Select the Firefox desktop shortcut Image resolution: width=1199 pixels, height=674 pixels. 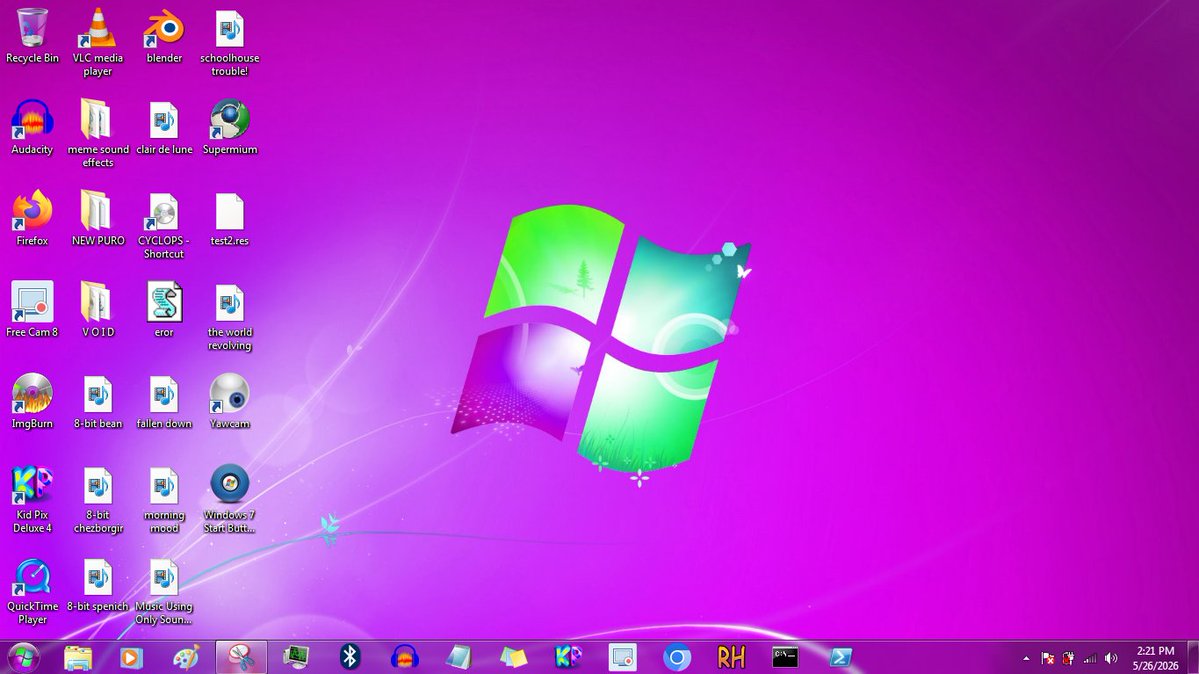tap(32, 218)
